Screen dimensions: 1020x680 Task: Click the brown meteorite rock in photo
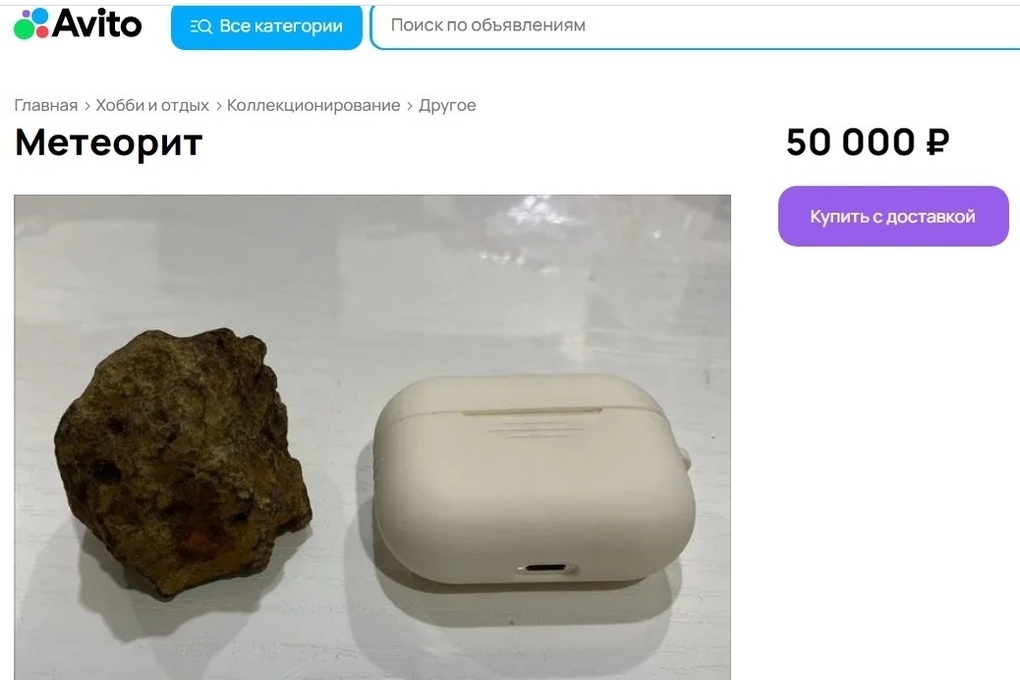pos(183,462)
